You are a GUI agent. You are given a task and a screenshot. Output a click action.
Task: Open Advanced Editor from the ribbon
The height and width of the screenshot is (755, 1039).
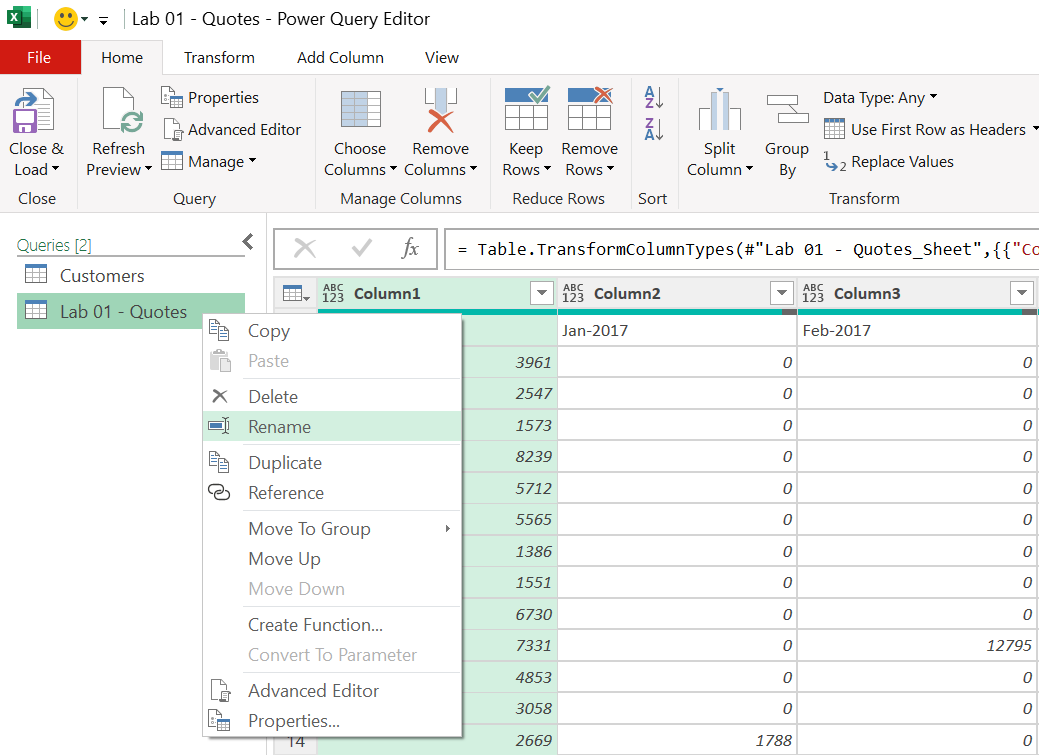tap(232, 129)
